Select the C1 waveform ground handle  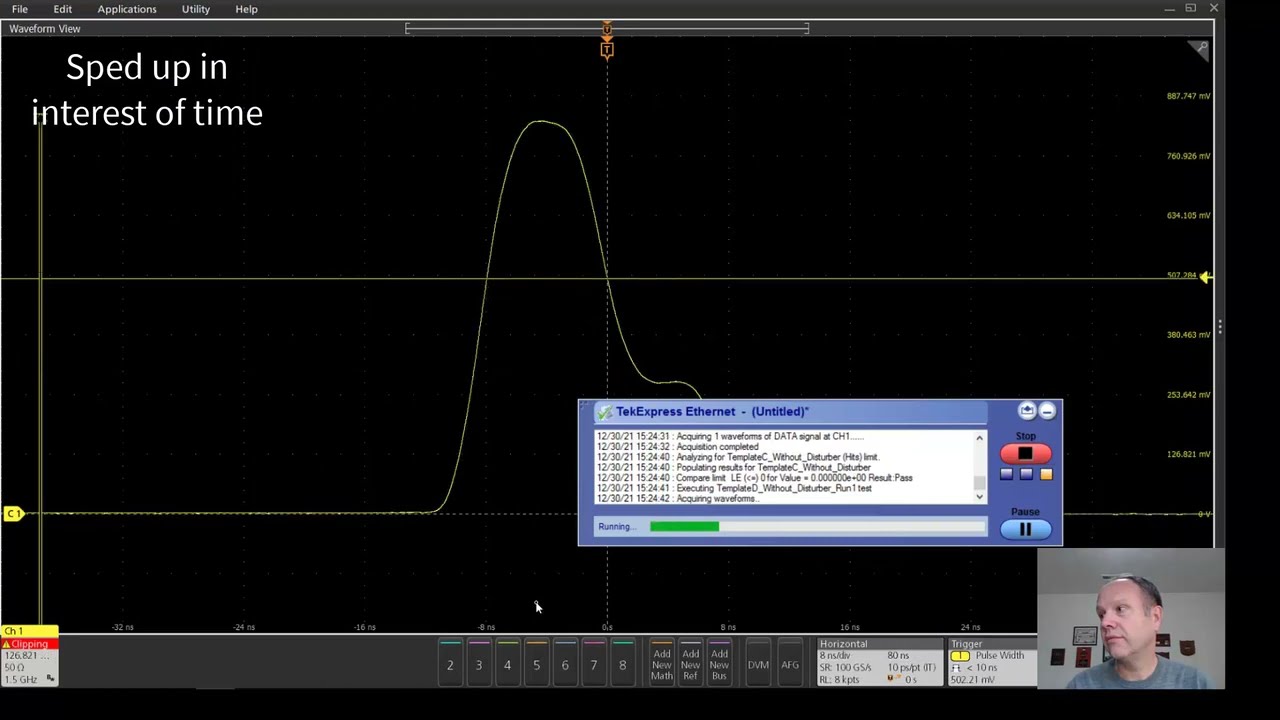coord(13,514)
